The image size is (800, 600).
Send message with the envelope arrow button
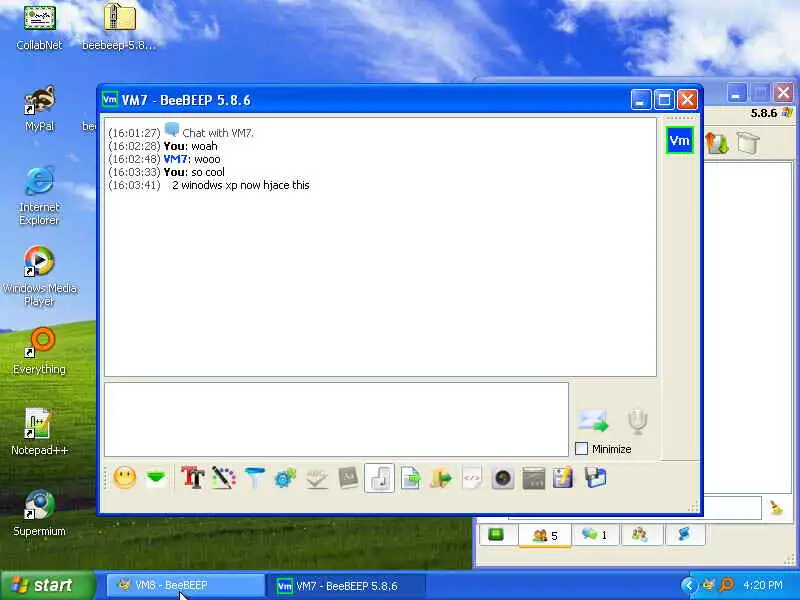tap(593, 421)
